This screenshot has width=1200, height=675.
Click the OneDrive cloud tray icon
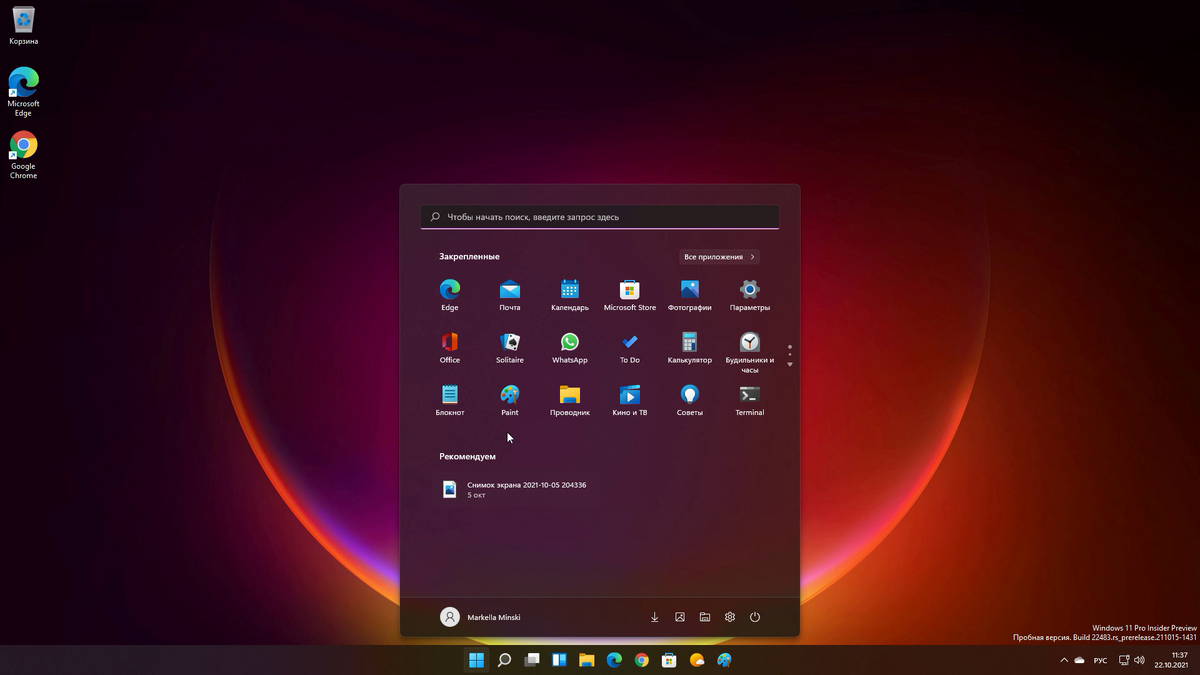[x=1079, y=660]
